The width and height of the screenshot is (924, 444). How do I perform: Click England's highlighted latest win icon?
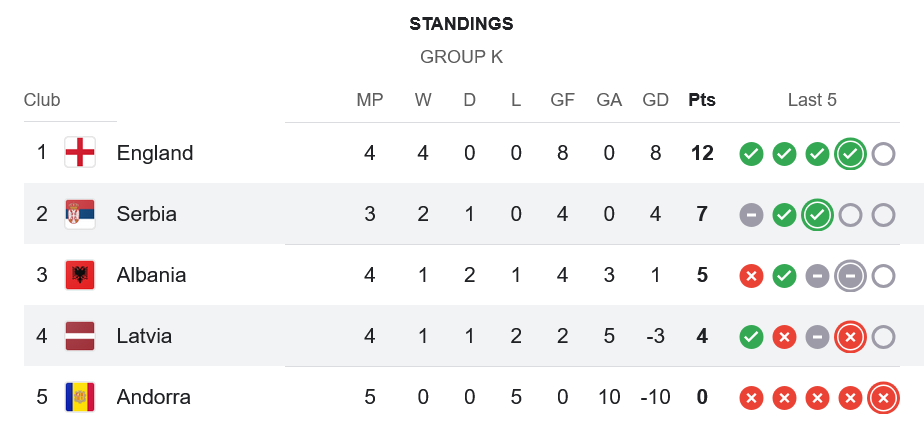click(x=850, y=154)
